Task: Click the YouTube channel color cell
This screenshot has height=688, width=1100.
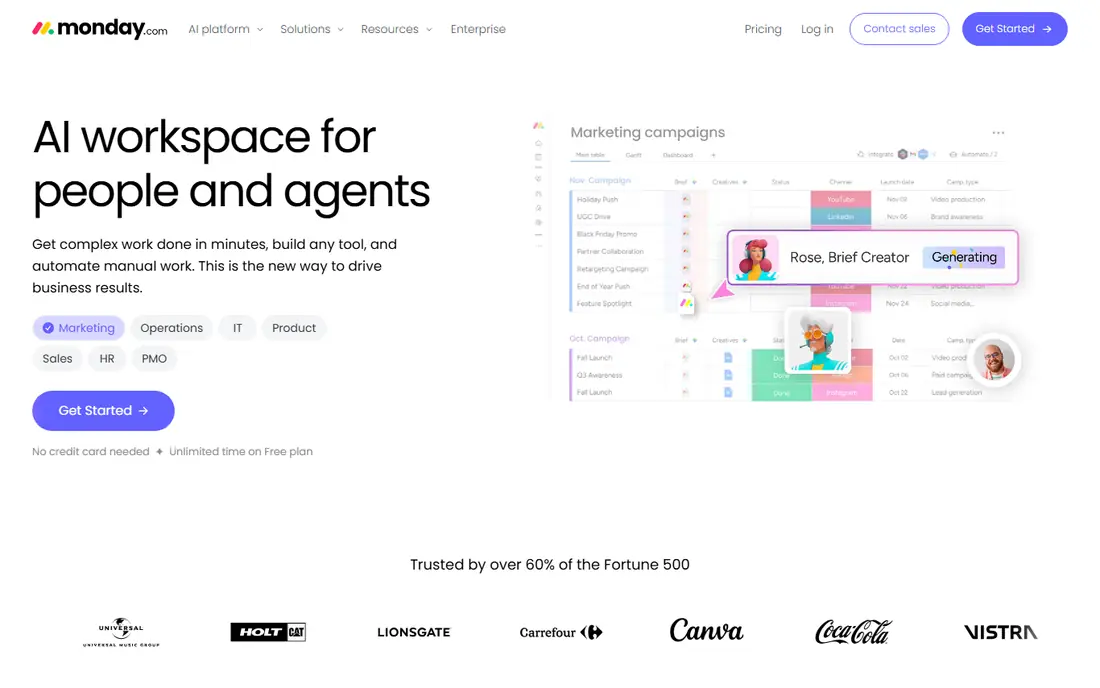Action: pyautogui.click(x=840, y=199)
